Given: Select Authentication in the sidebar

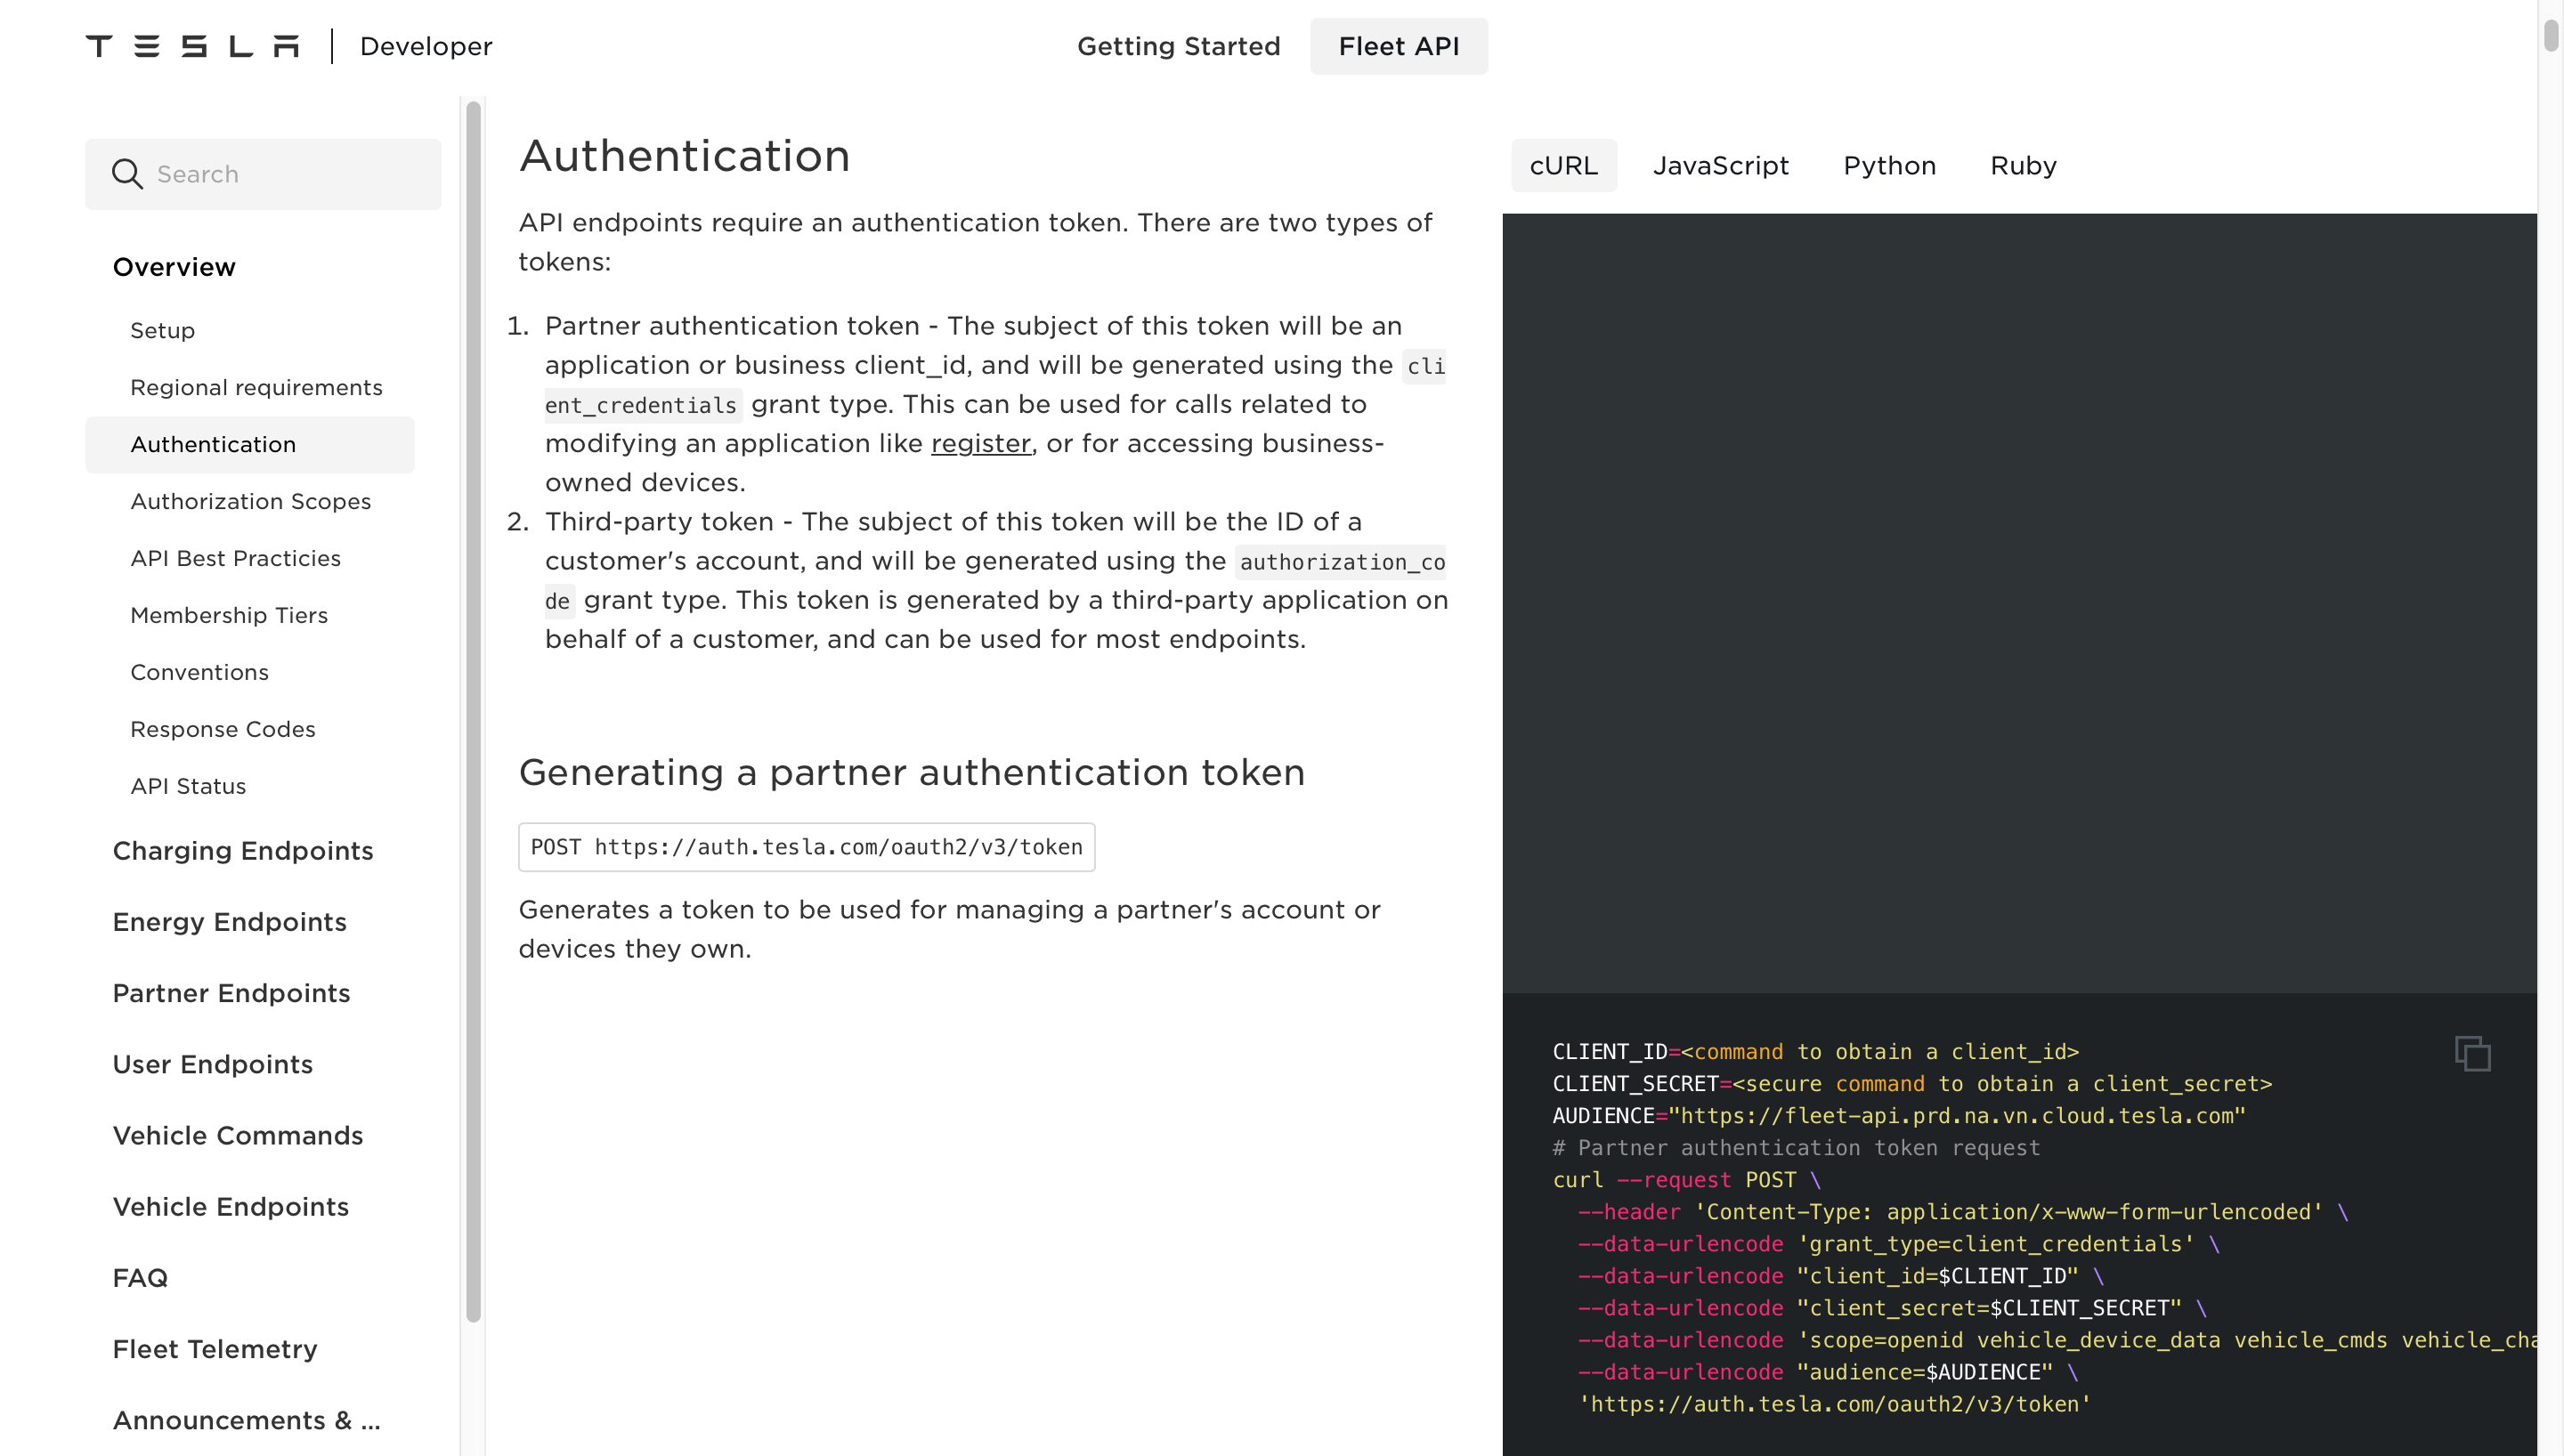Looking at the screenshot, I should tap(249, 444).
